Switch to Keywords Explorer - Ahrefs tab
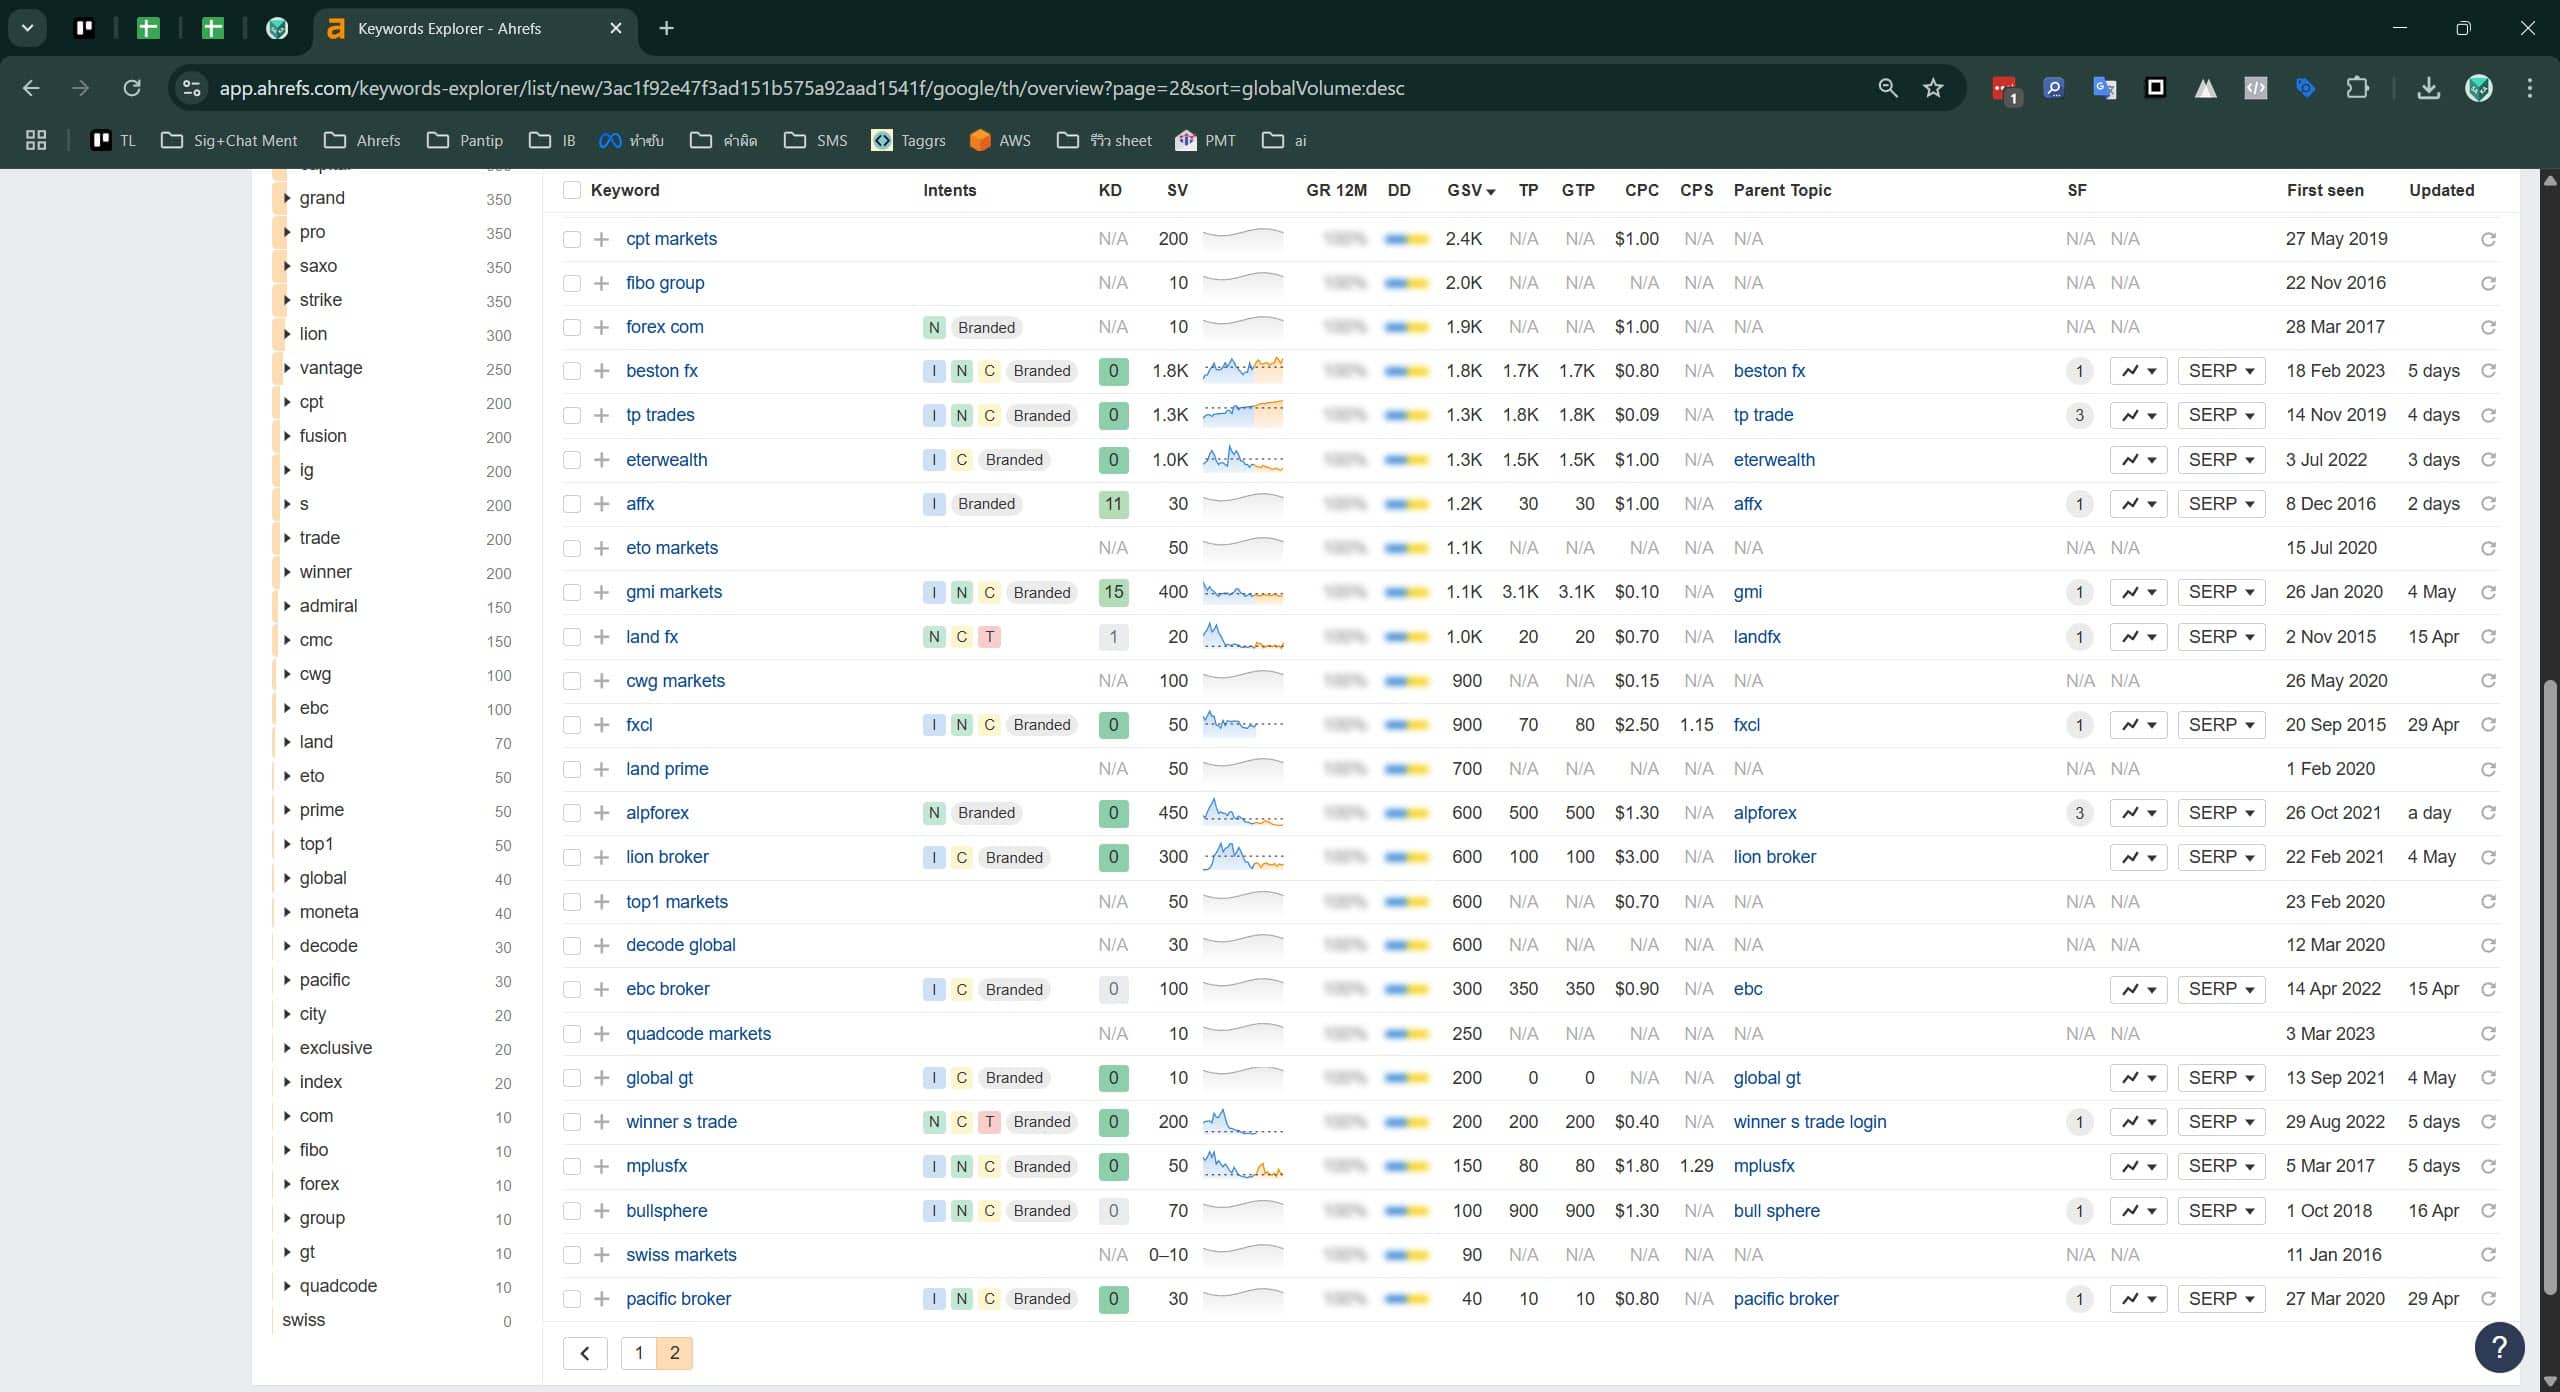Viewport: 2560px width, 1392px height. (x=475, y=28)
